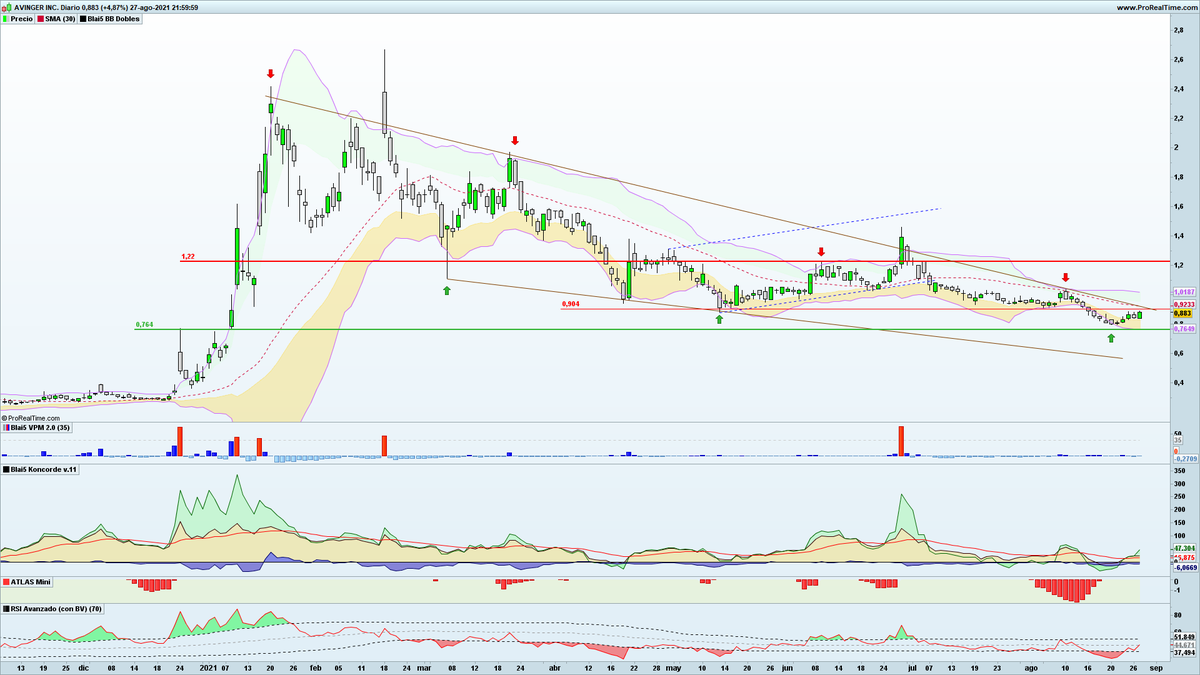Image resolution: width=1200 pixels, height=675 pixels.
Task: Click the 2021 label on time axis
Action: pyautogui.click(x=208, y=666)
